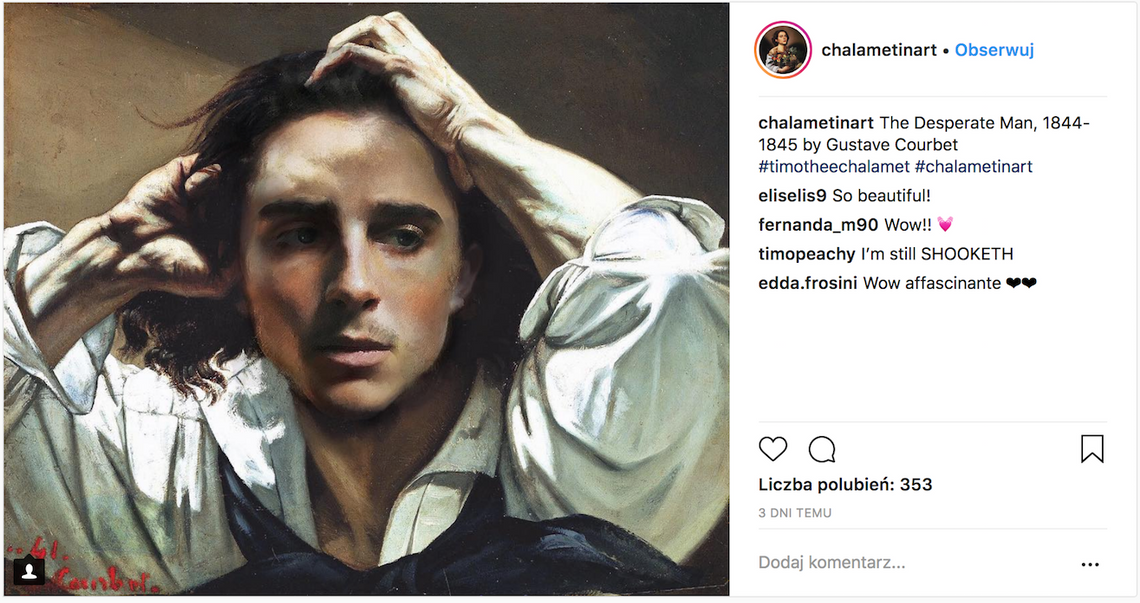Image resolution: width=1140 pixels, height=603 pixels.
Task: Visit commenter fernanda_m90's profile
Action: click(819, 225)
